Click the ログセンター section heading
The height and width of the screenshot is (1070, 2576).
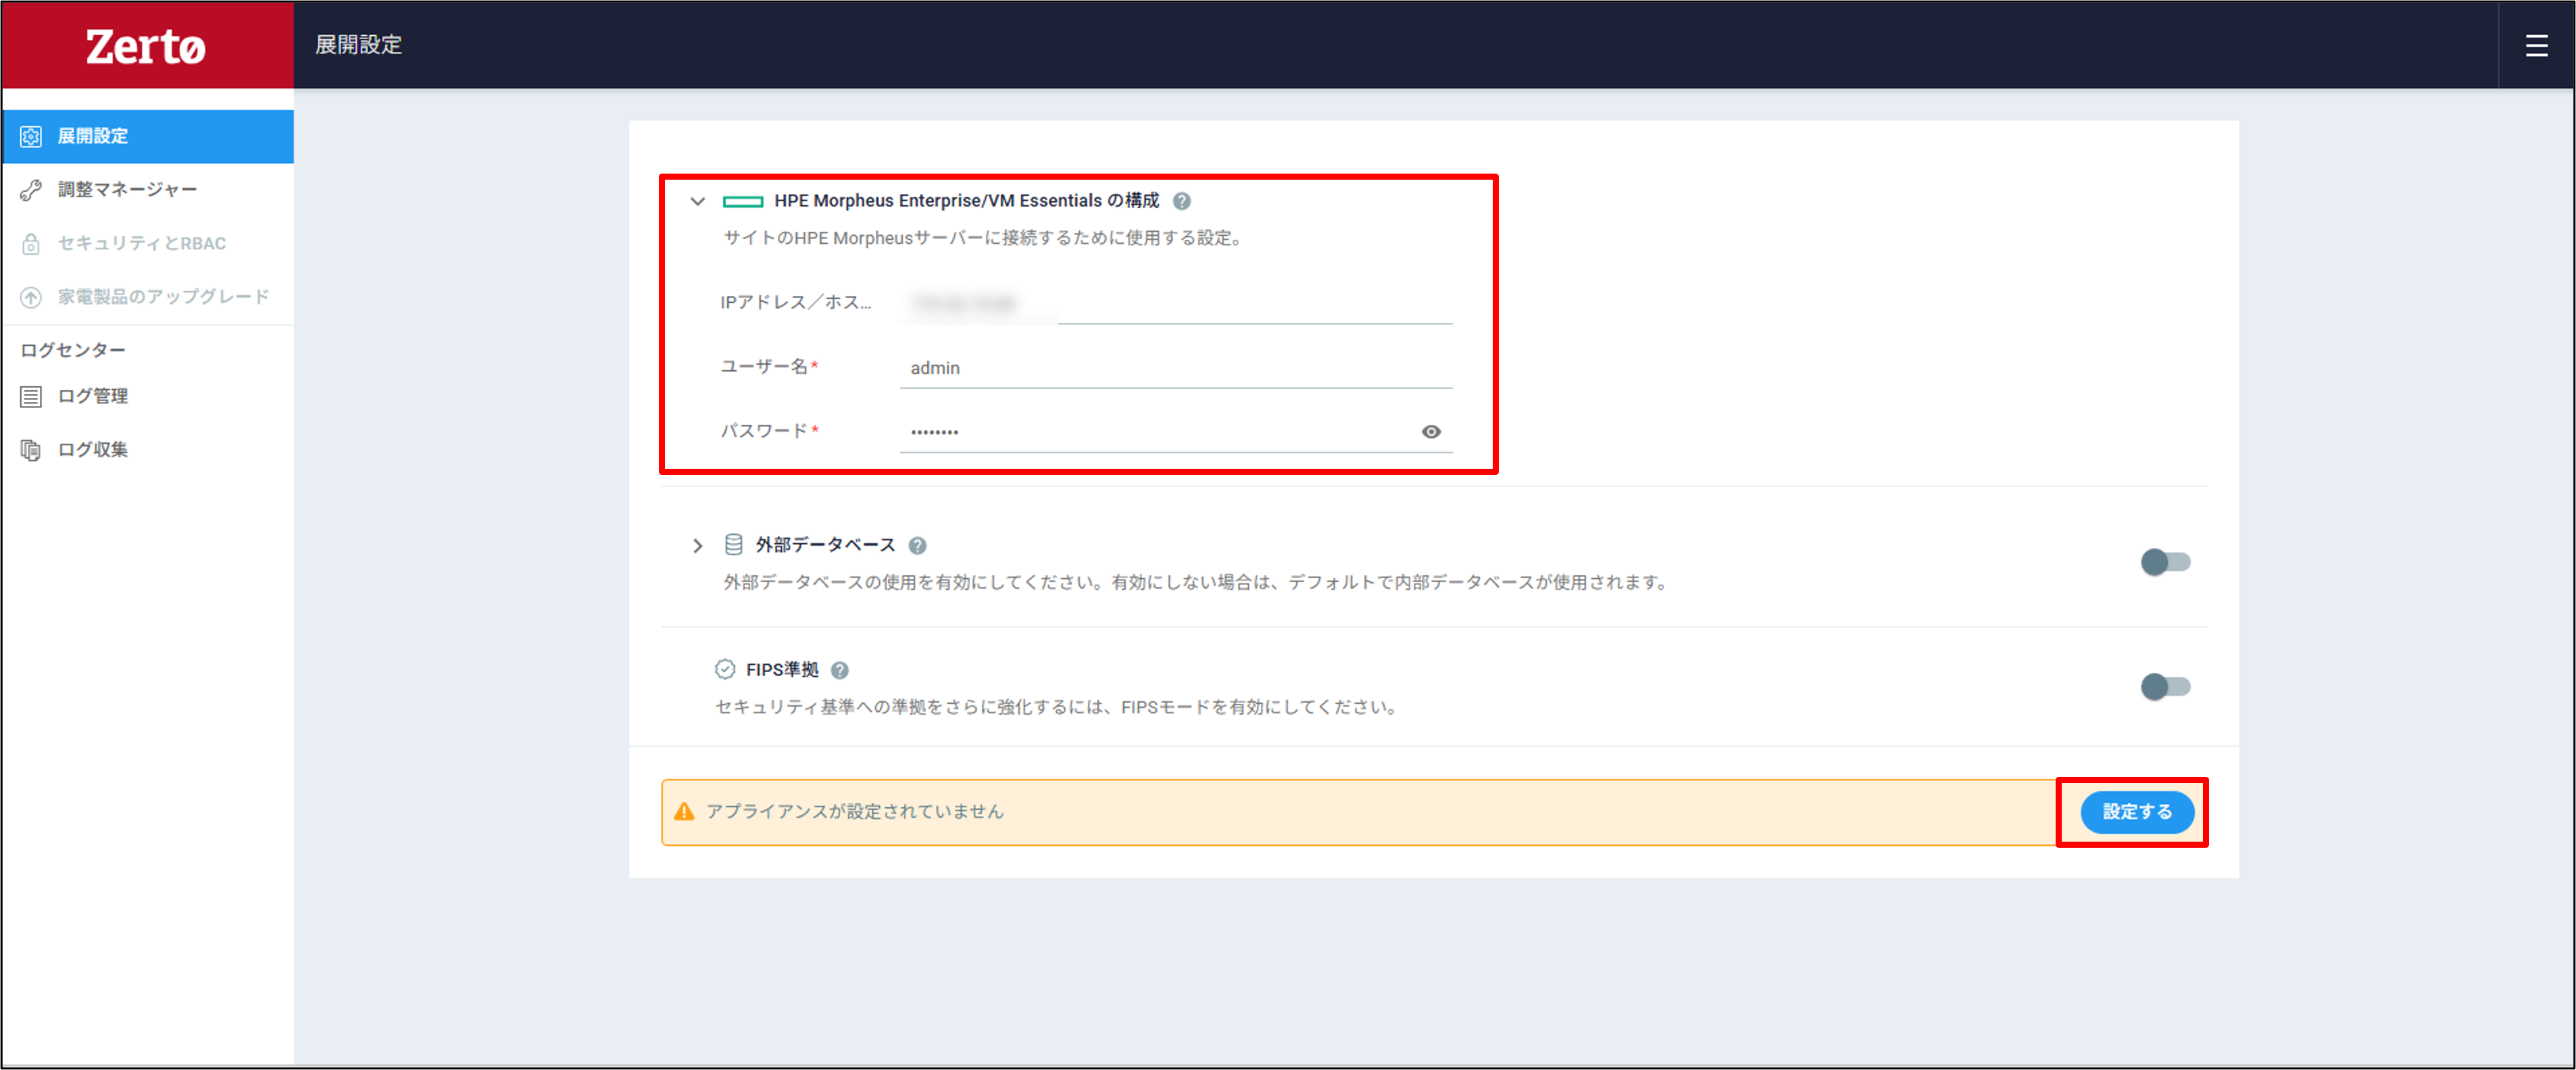(73, 351)
